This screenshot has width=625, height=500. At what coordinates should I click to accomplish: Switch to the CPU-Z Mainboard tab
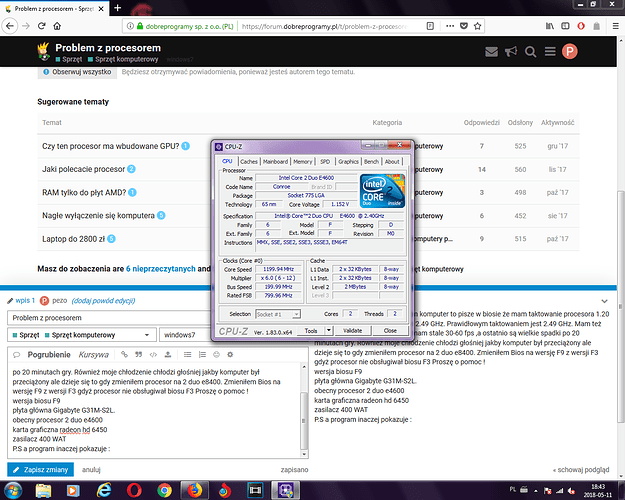[275, 161]
